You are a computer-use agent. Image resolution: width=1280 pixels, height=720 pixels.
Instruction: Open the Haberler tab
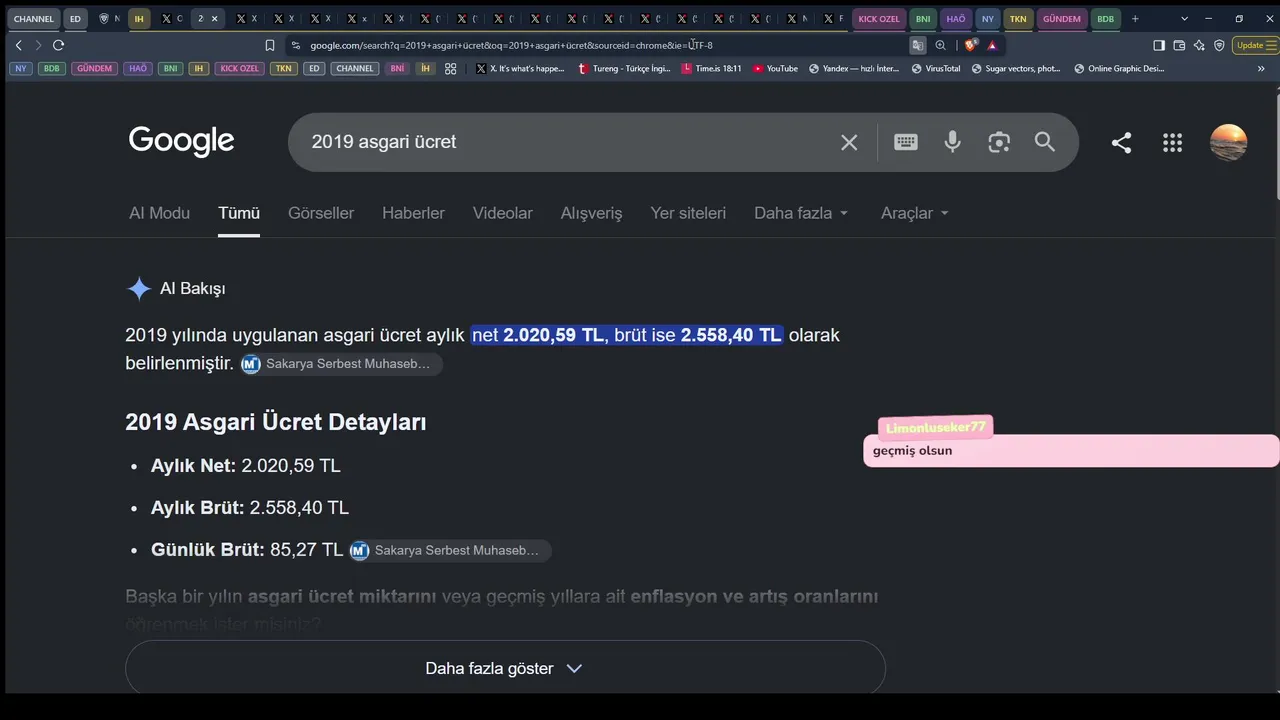(x=413, y=213)
